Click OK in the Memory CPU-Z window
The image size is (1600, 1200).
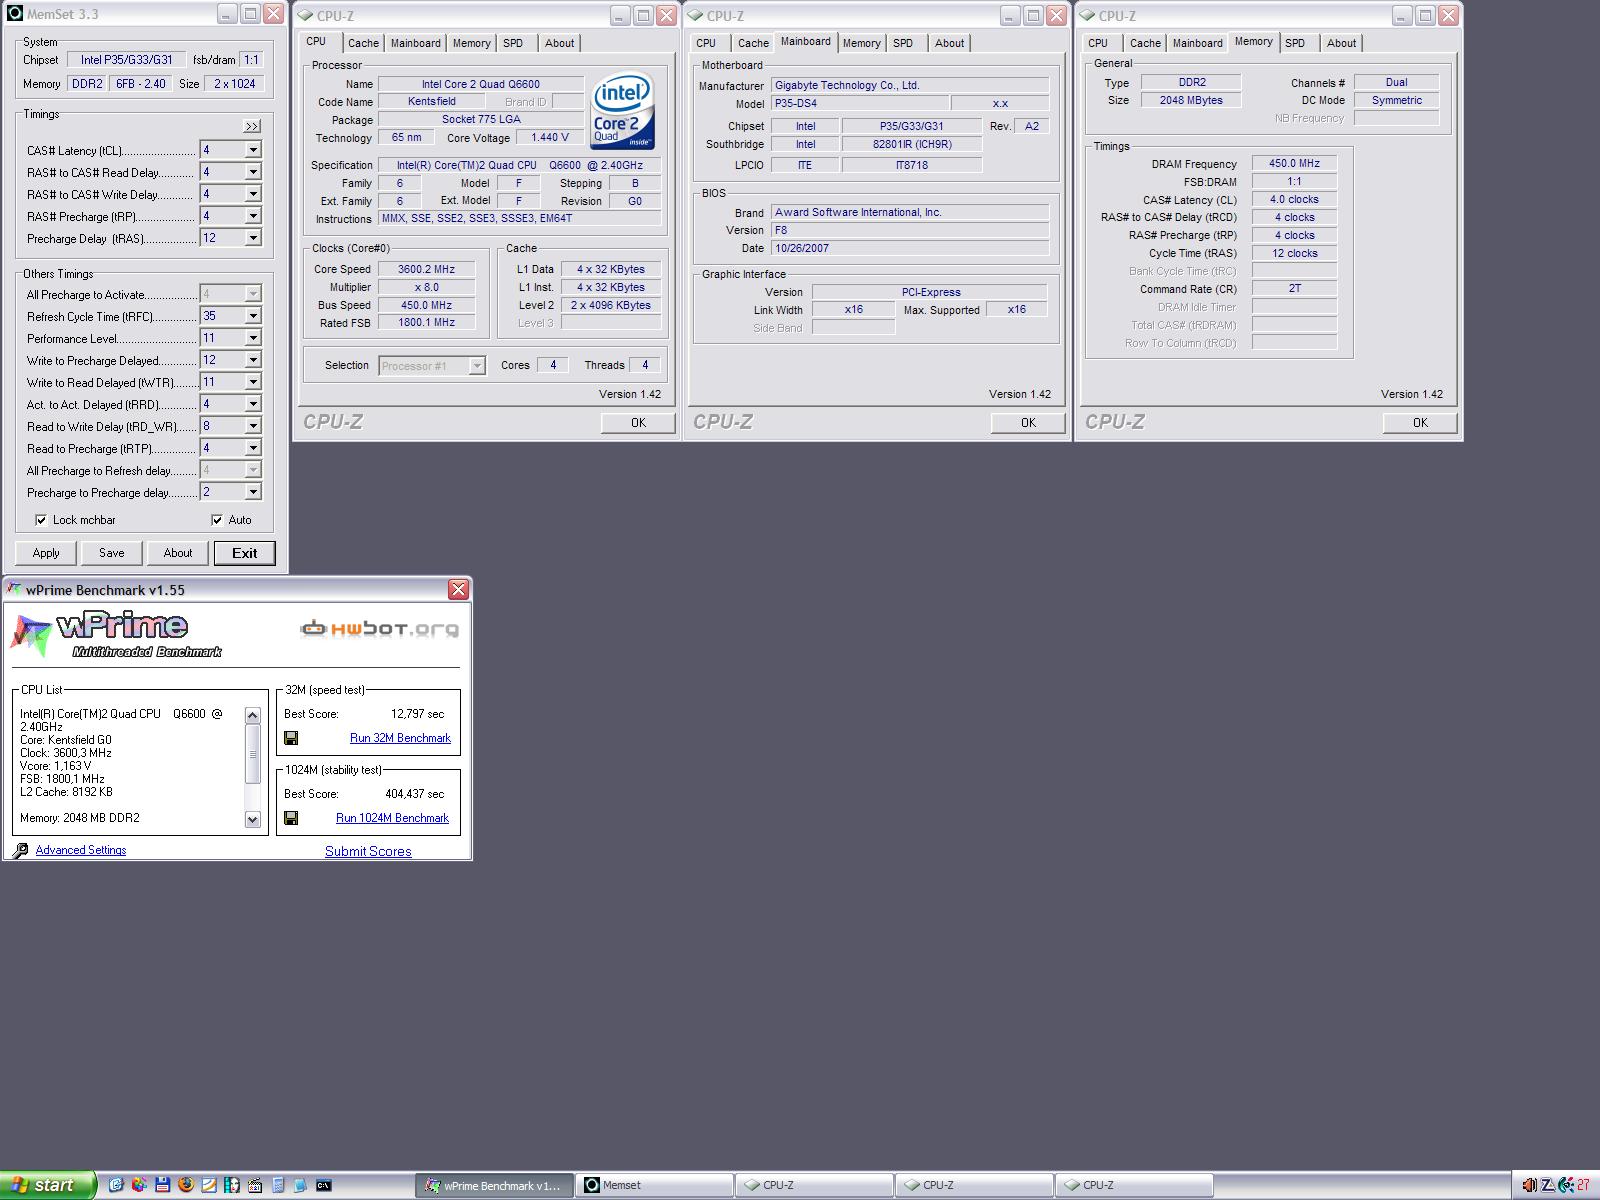point(1420,423)
